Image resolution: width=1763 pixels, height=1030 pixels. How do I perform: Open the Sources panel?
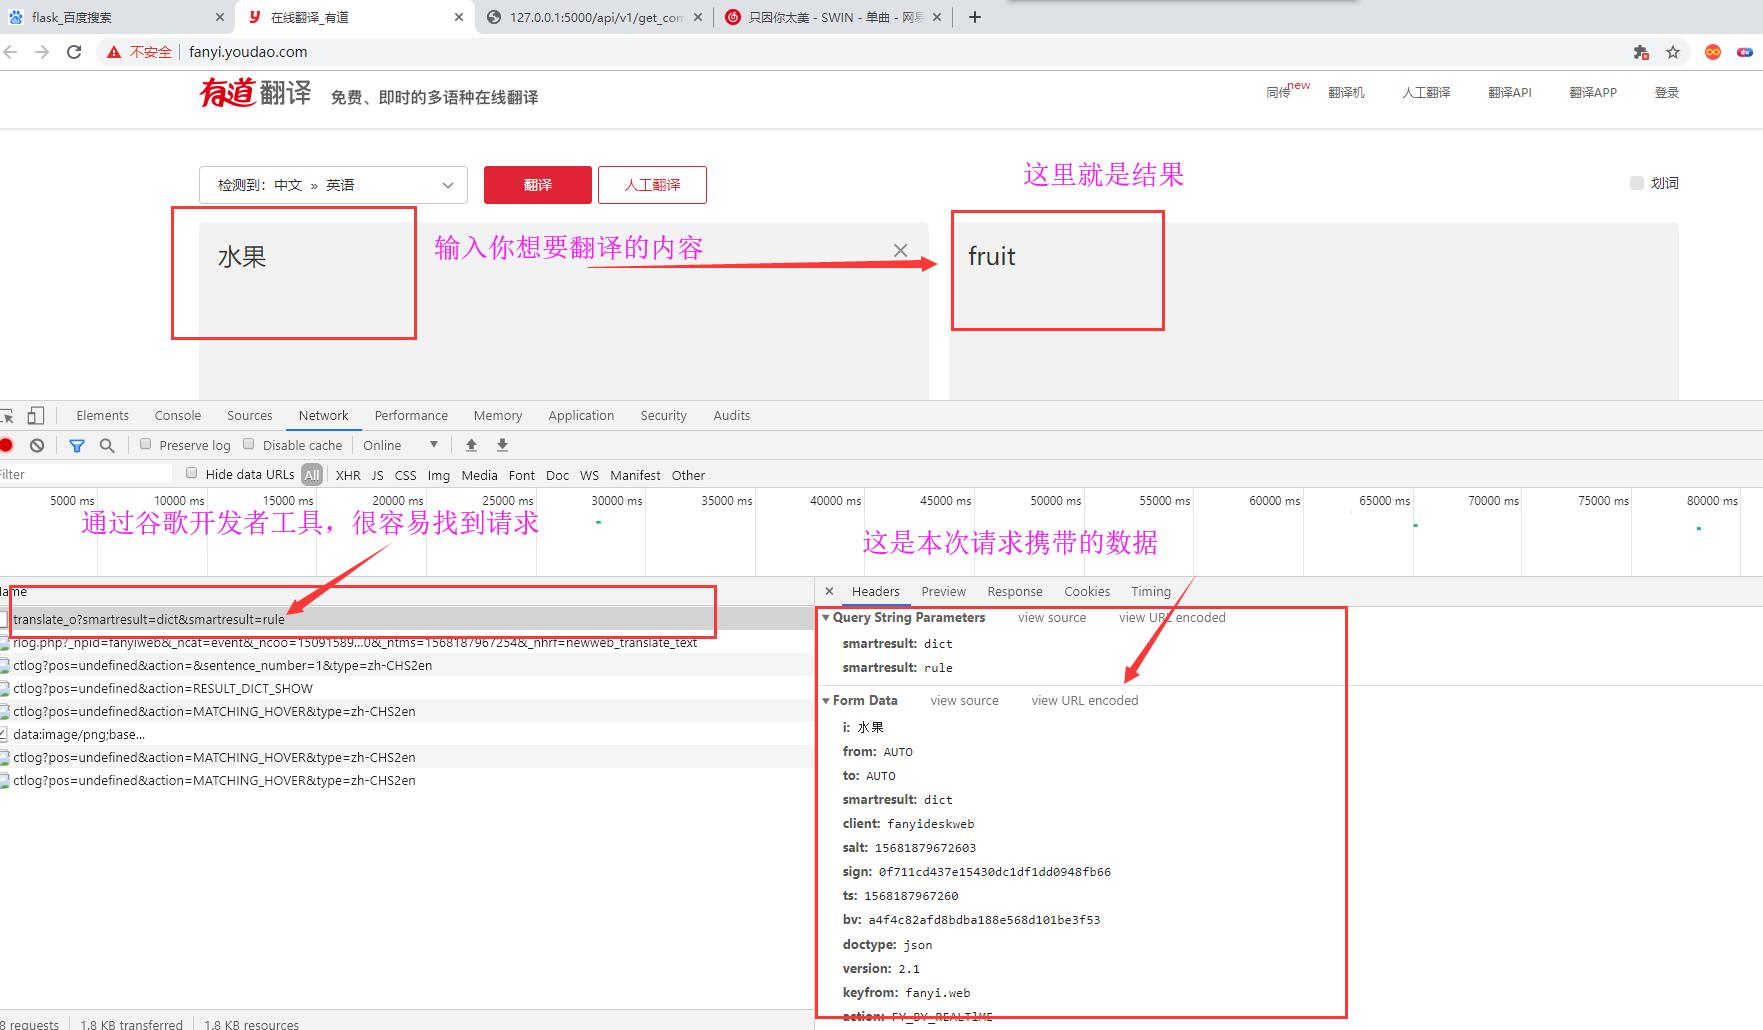[x=249, y=415]
